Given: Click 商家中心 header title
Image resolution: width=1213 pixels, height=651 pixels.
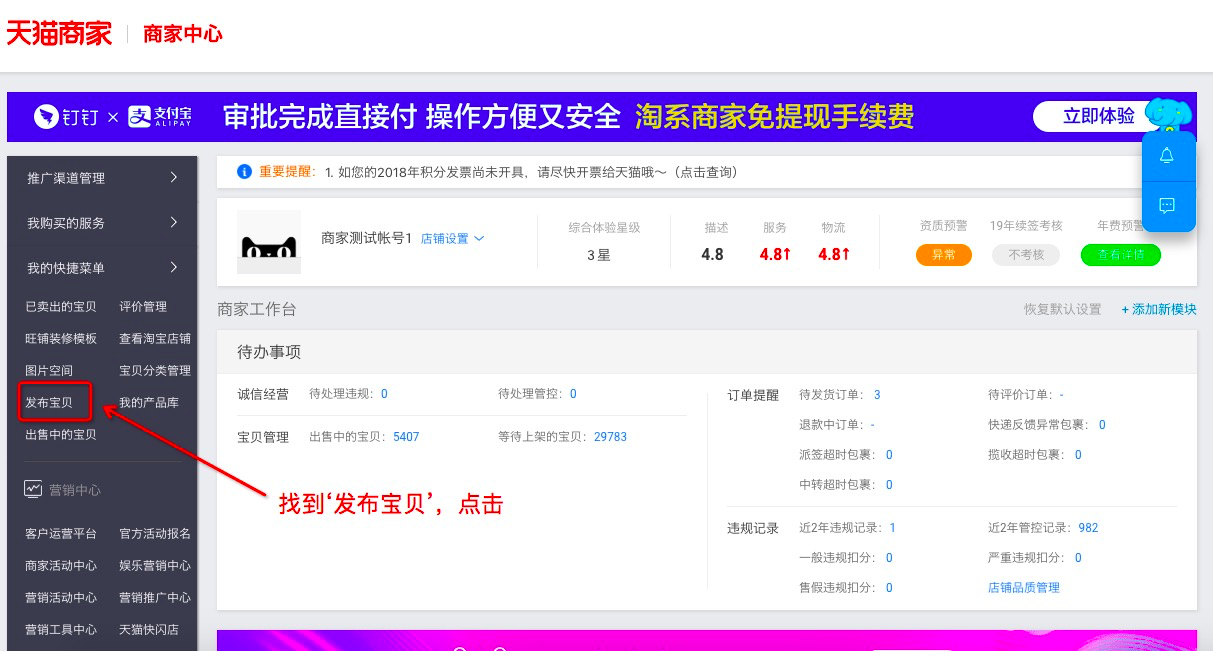Looking at the screenshot, I should click(183, 34).
